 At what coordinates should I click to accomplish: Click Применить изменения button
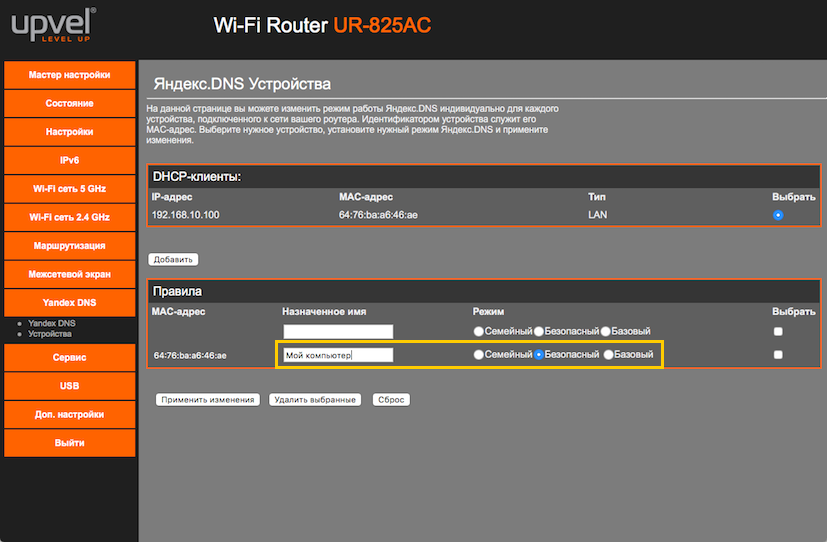click(x=208, y=400)
